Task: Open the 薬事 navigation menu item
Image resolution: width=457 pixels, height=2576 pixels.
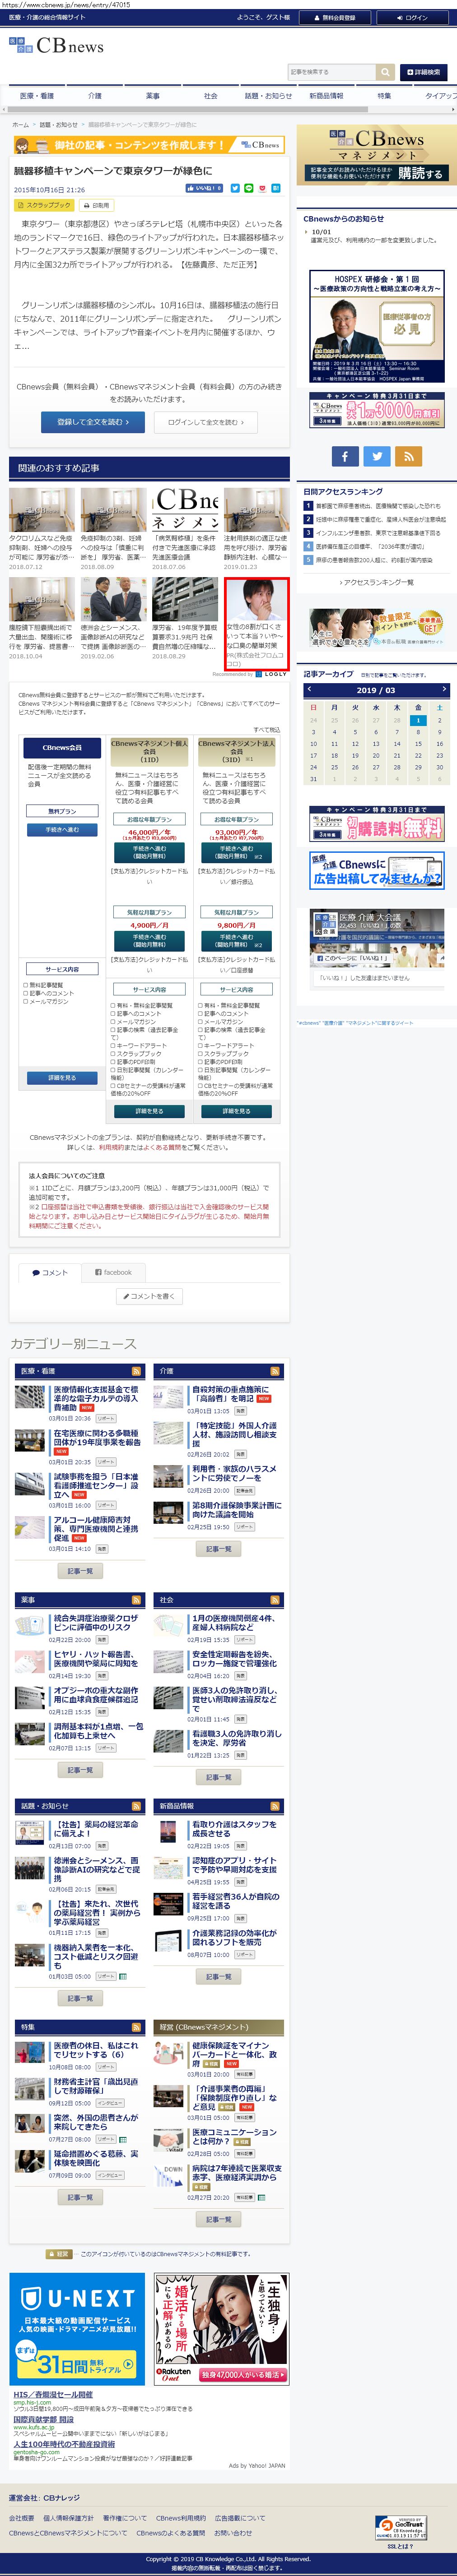Action: pyautogui.click(x=152, y=96)
